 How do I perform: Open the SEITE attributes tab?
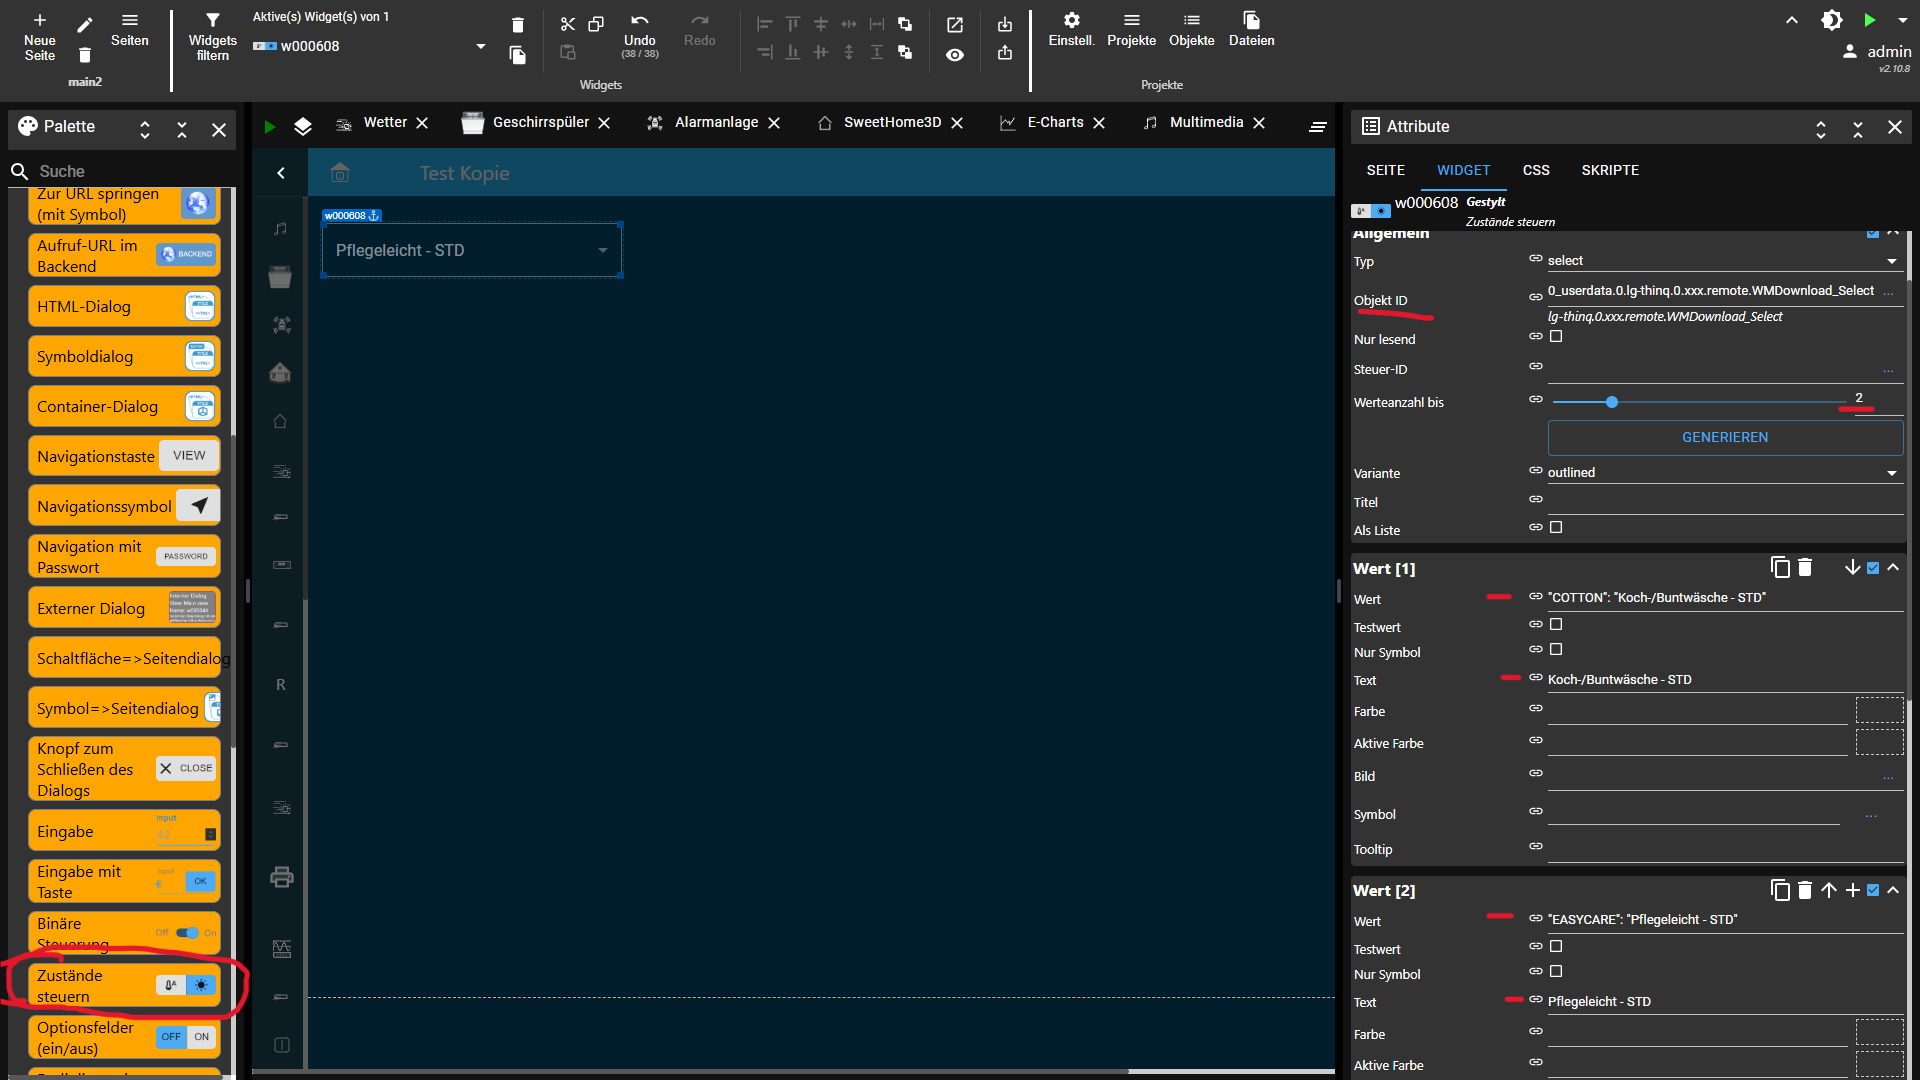(1385, 170)
